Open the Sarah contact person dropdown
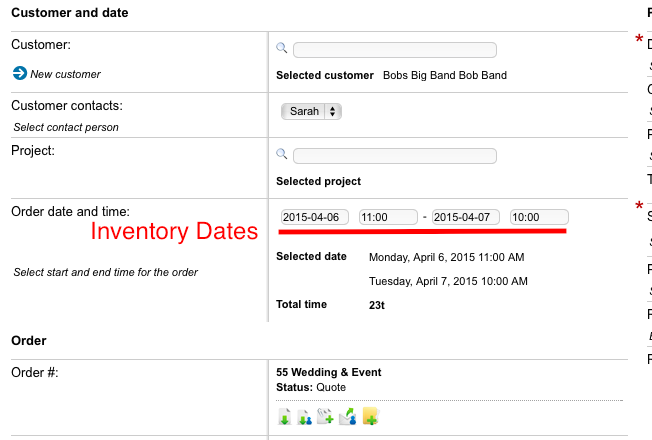 pyautogui.click(x=311, y=111)
